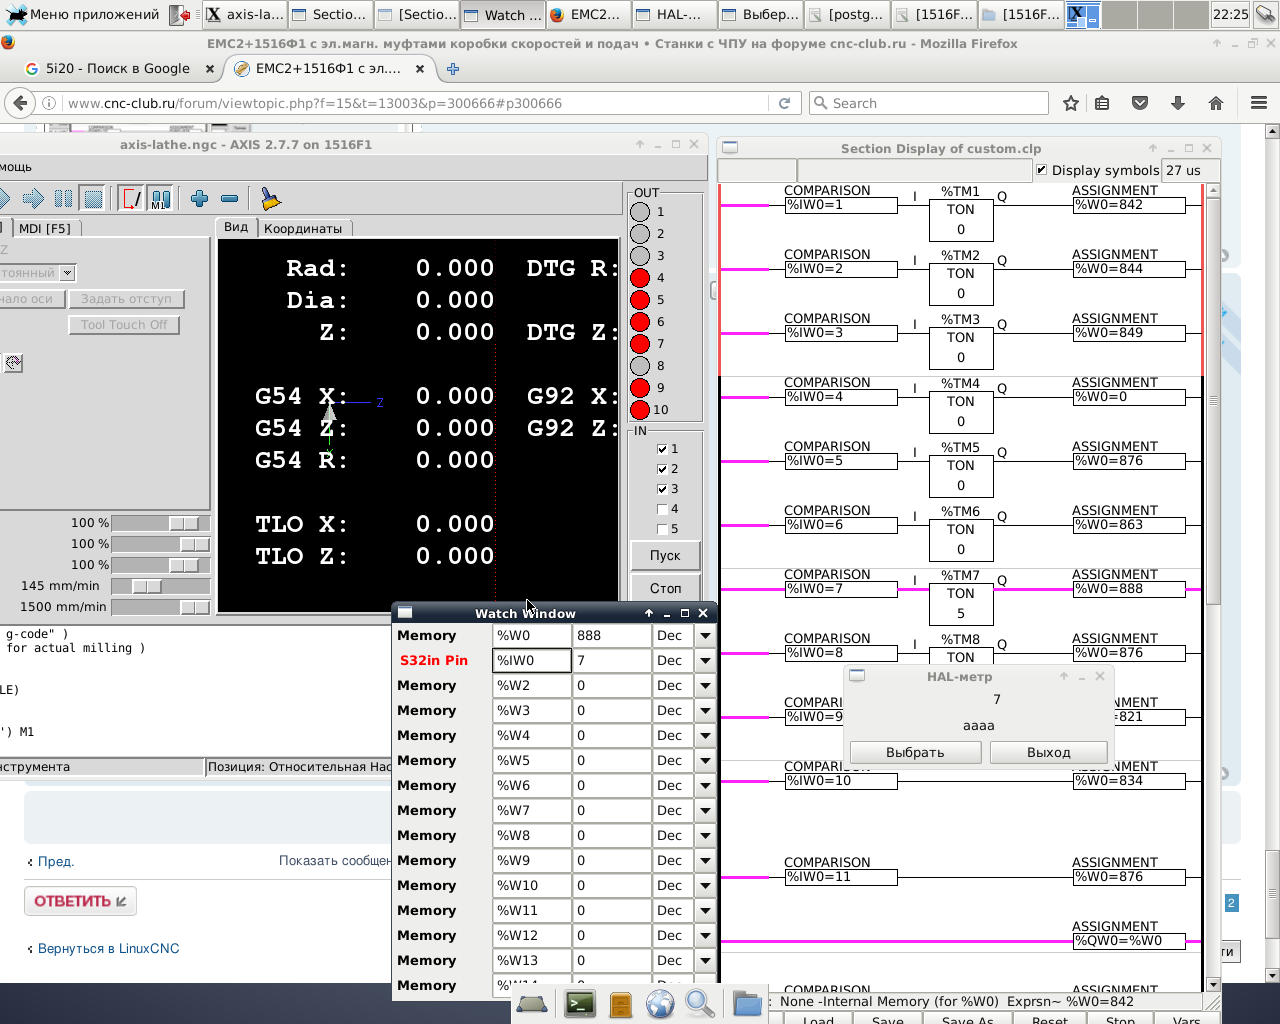Viewport: 1280px width, 1024px height.
Task: Toggle the Display symbols checkbox
Action: (1042, 170)
